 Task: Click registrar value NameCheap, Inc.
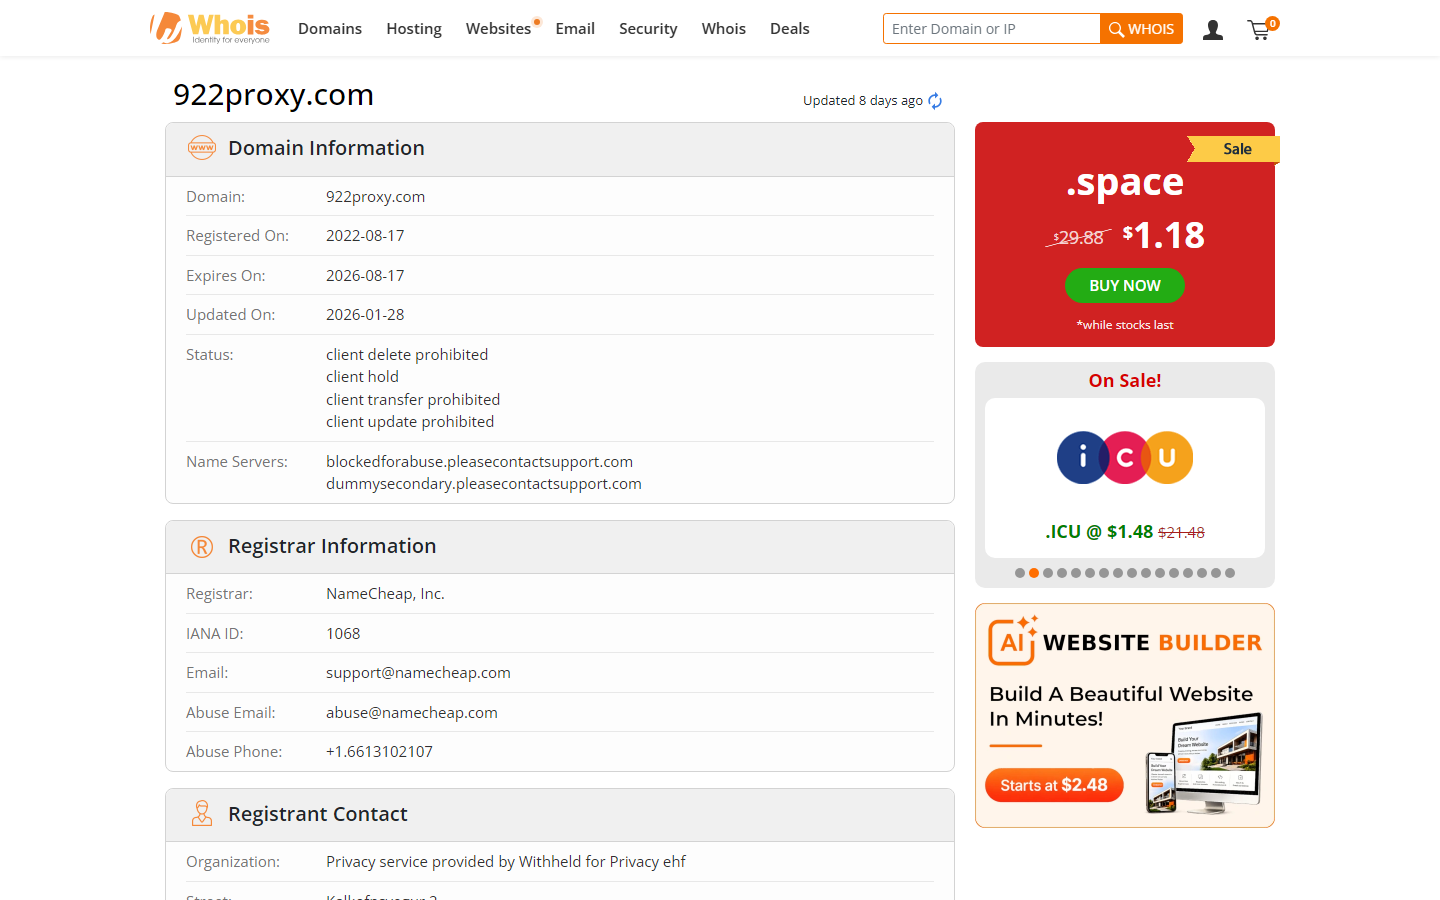(x=385, y=594)
